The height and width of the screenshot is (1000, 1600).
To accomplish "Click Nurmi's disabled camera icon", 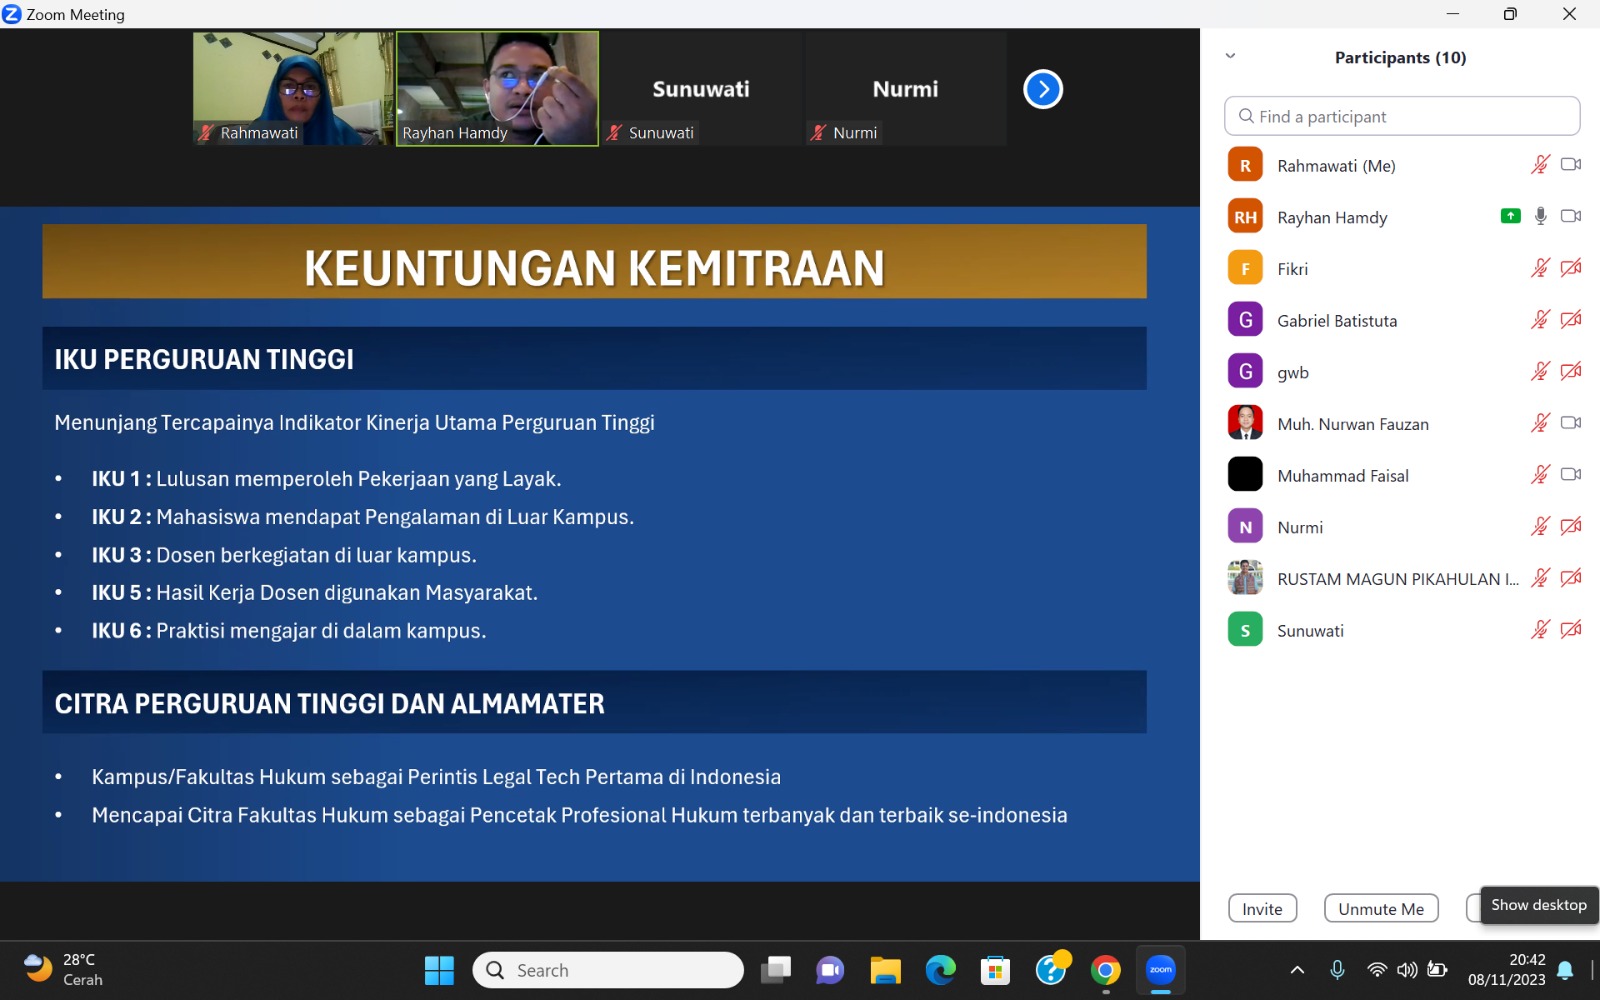I will [x=1571, y=527].
